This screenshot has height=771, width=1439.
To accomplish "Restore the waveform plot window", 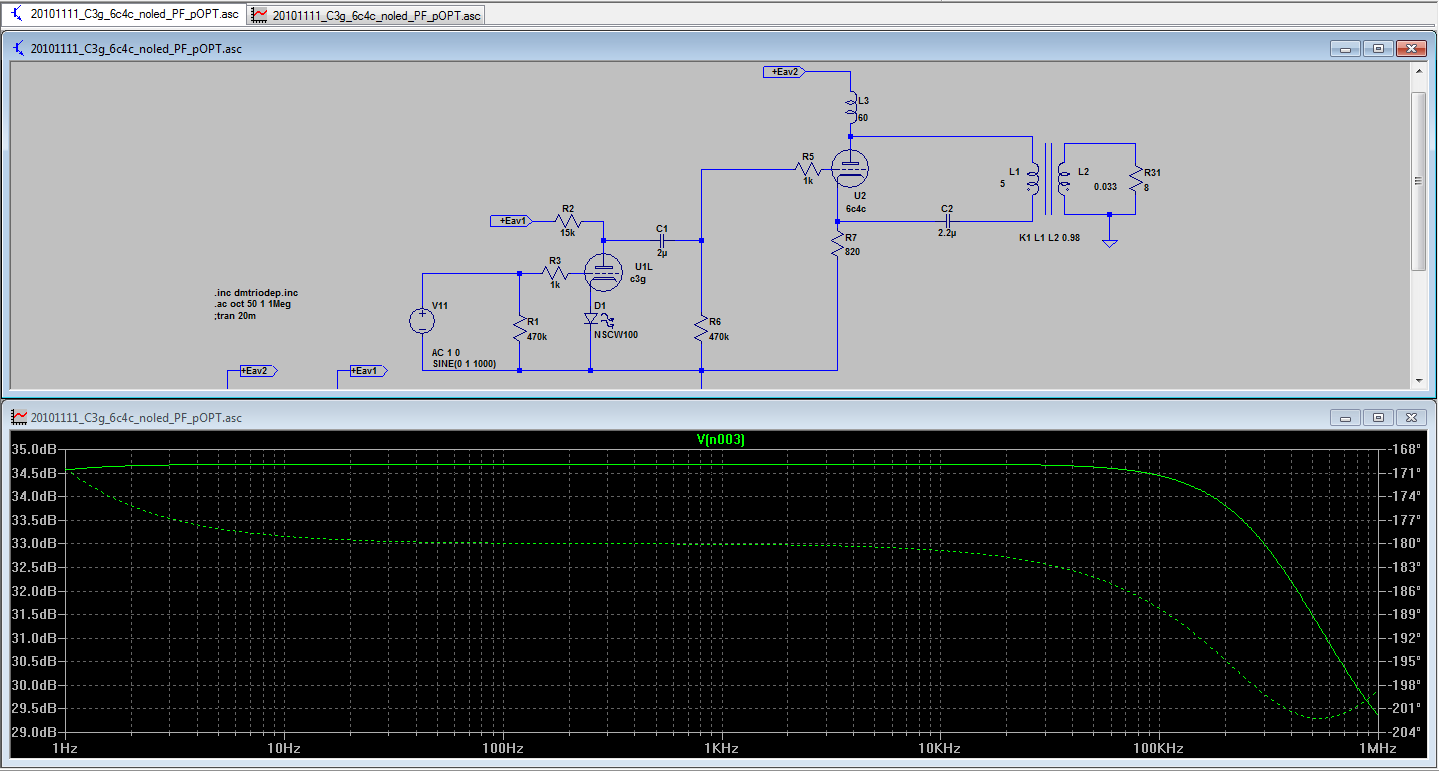I will (x=1378, y=416).
